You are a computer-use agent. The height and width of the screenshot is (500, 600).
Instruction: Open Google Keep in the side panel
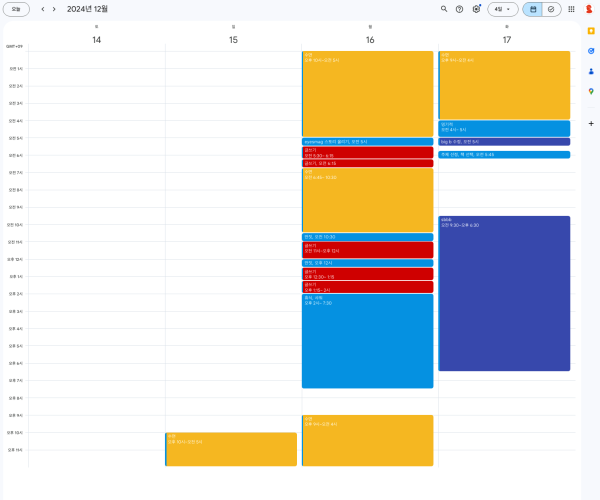[x=591, y=31]
